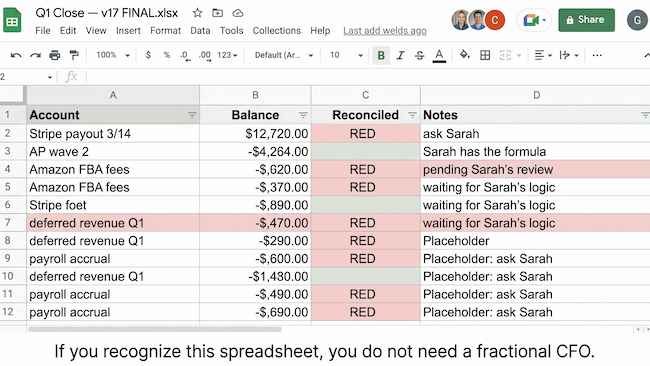Check the cloud save status icon

coord(238,13)
